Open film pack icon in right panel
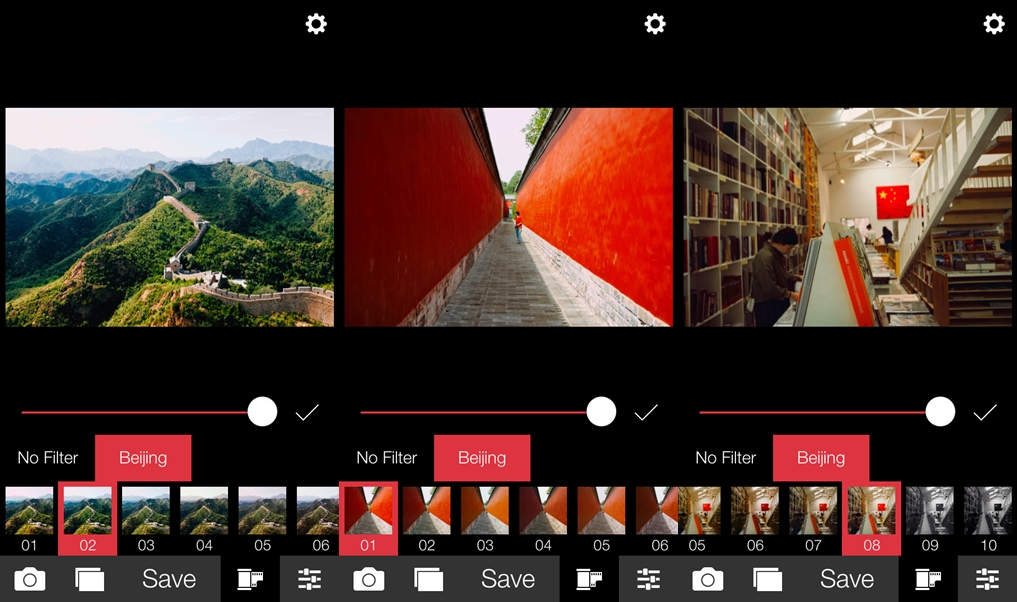Viewport: 1017px width, 602px height. [928, 579]
